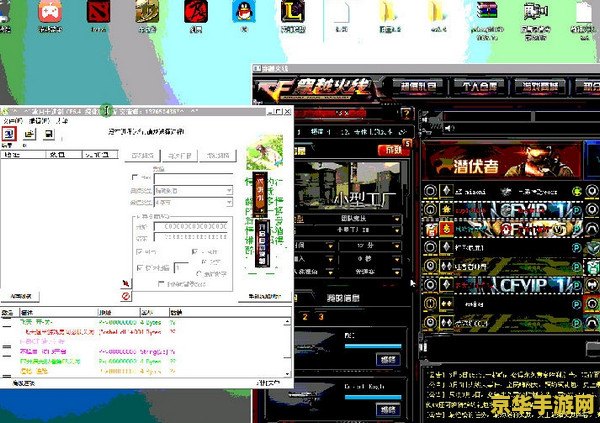Viewport: 600px width, 423px height.
Task: Click the Memory View button at lower left
Action: click(x=20, y=296)
